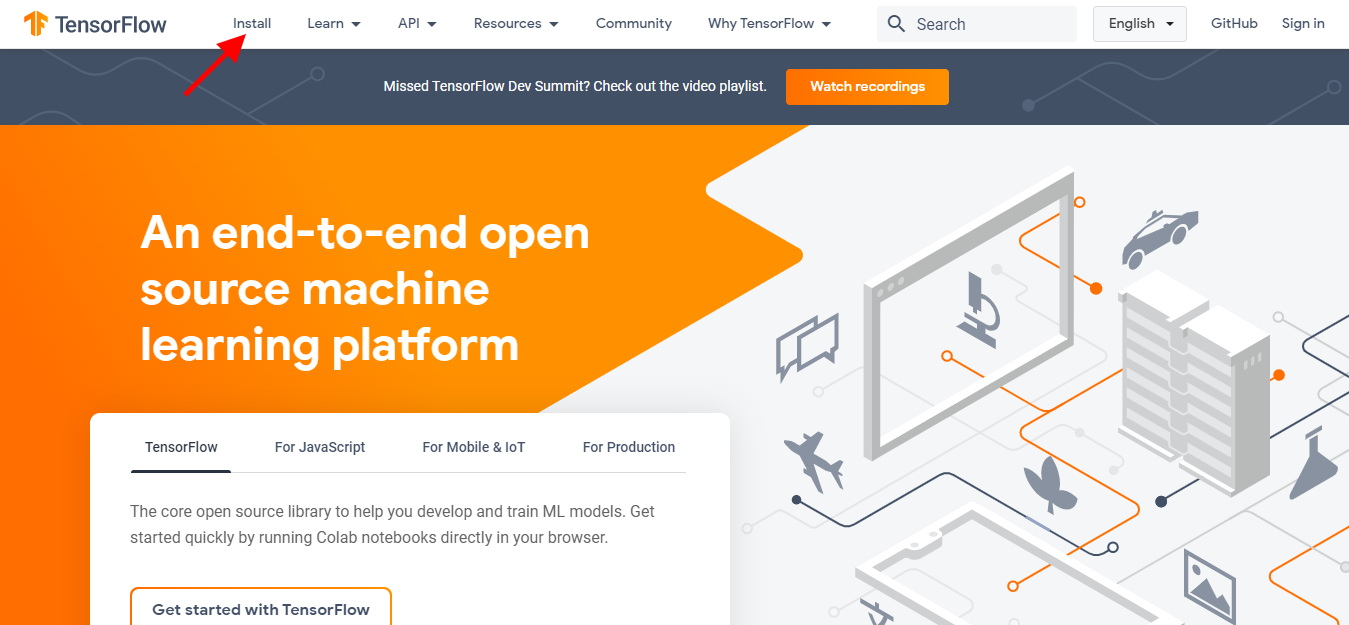The height and width of the screenshot is (625, 1349).
Task: Open the Why TensorFlow menu
Action: 769,24
